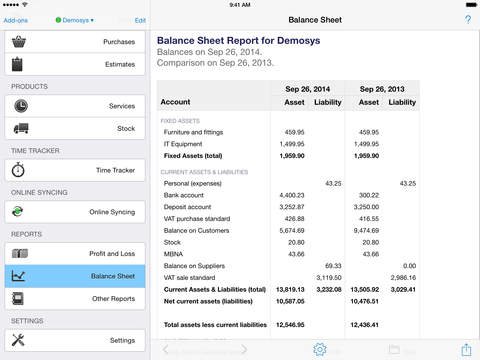Select the Profit and Loss report
The height and width of the screenshot is (360, 480).
75,254
